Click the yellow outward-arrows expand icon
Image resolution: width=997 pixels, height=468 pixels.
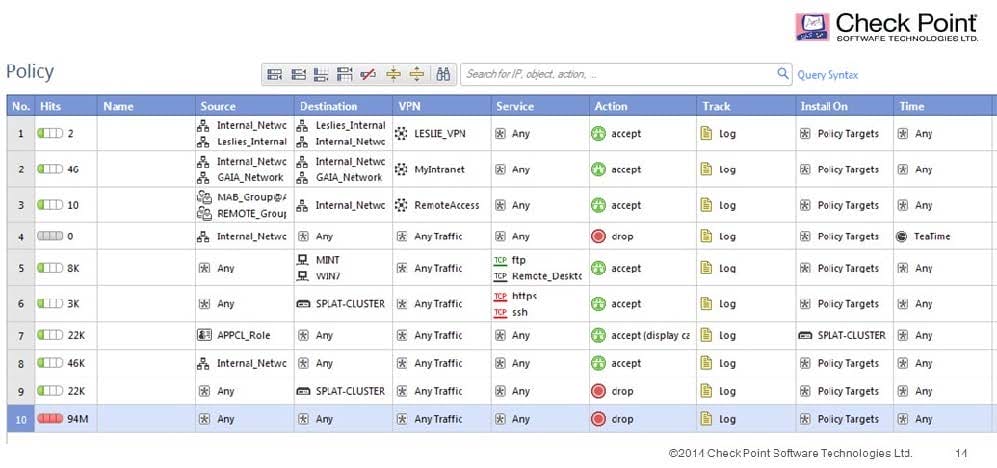point(416,74)
